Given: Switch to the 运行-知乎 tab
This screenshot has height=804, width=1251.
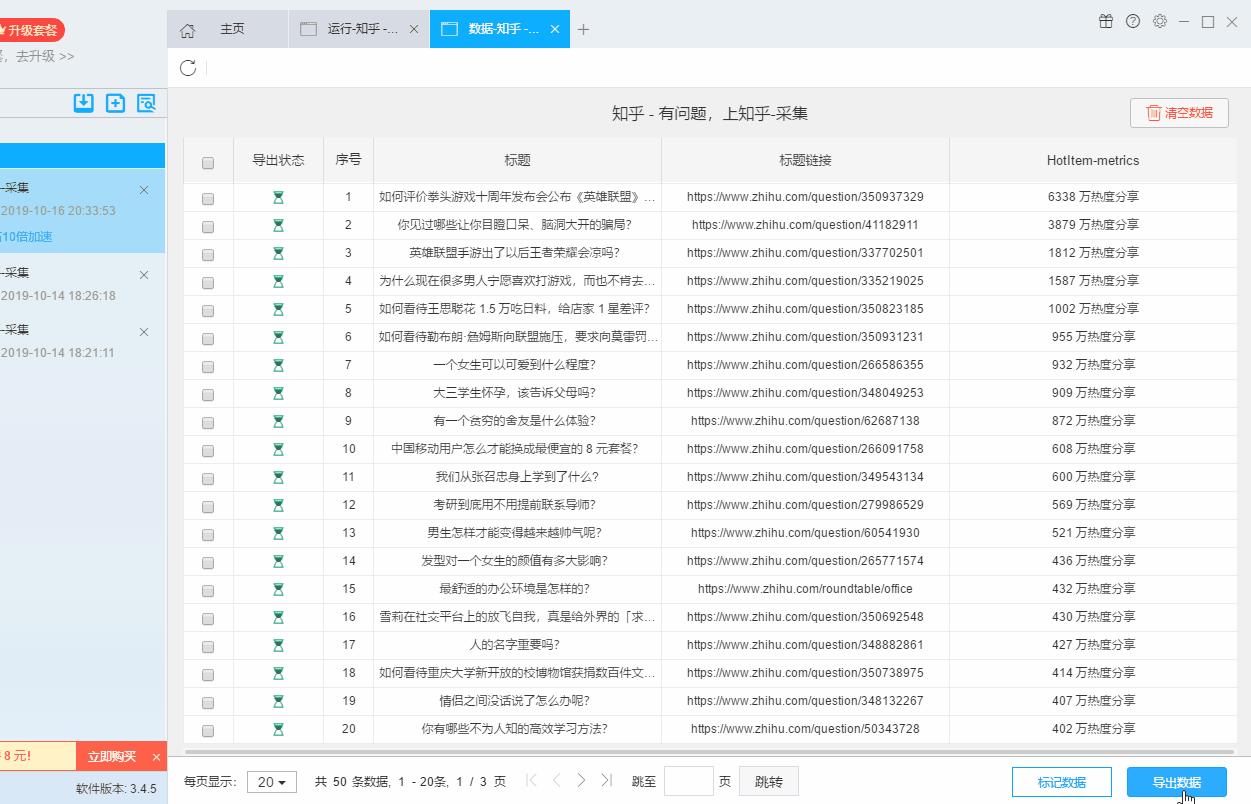Looking at the screenshot, I should point(359,30).
